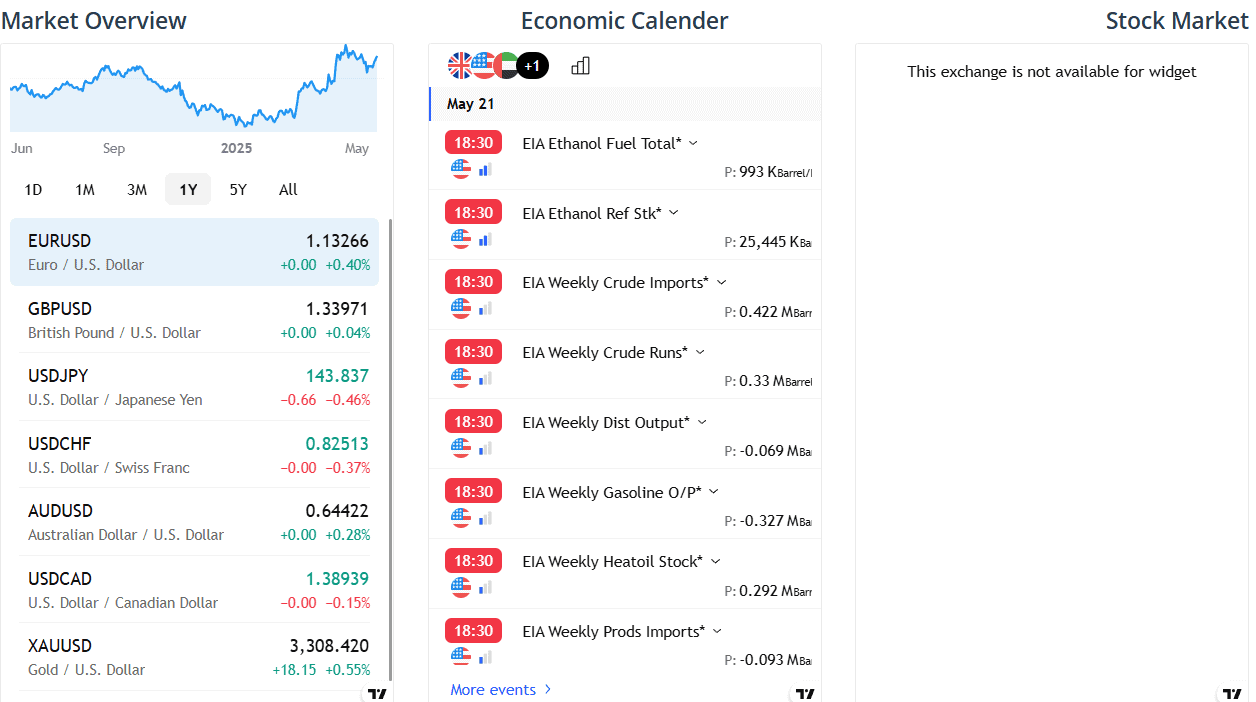This screenshot has height=702, width=1256.
Task: Click the UK flag country filter
Action: pyautogui.click(x=459, y=66)
